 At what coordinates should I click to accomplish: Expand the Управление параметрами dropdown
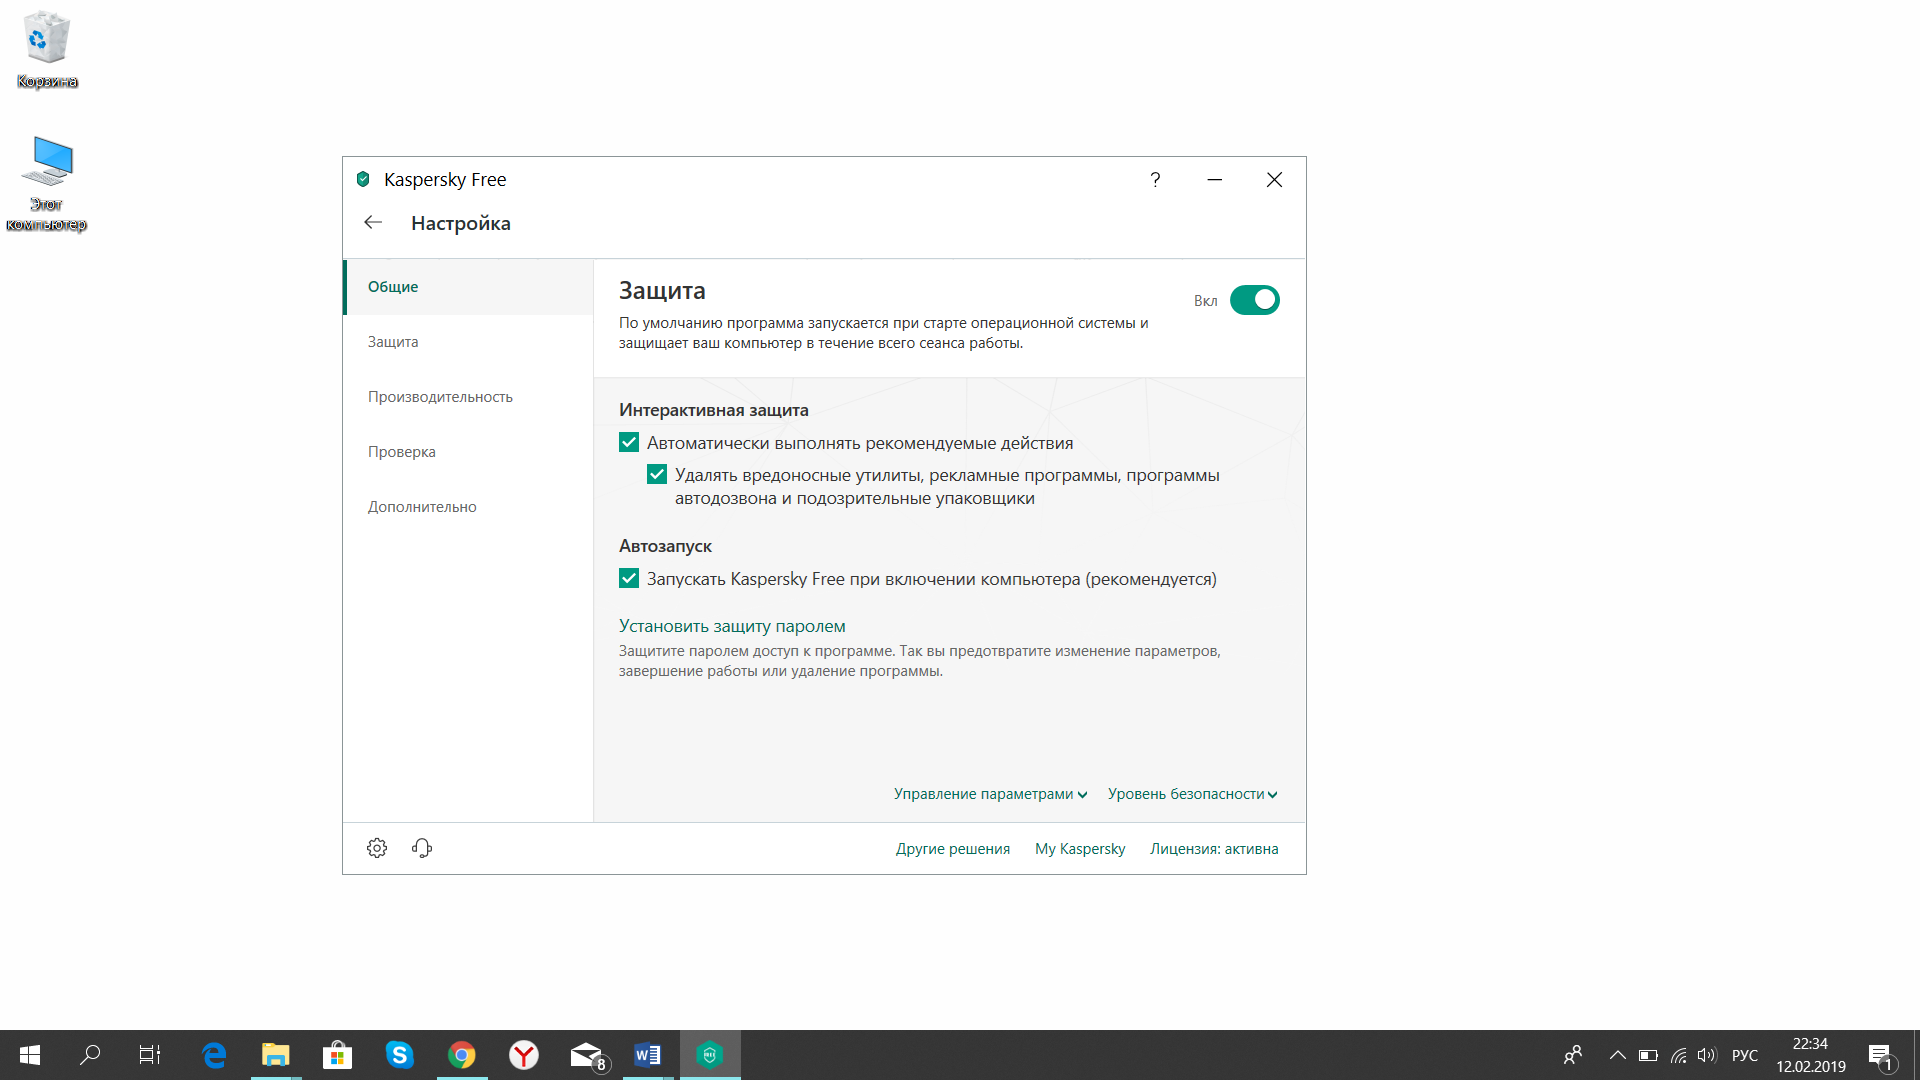[x=990, y=794]
